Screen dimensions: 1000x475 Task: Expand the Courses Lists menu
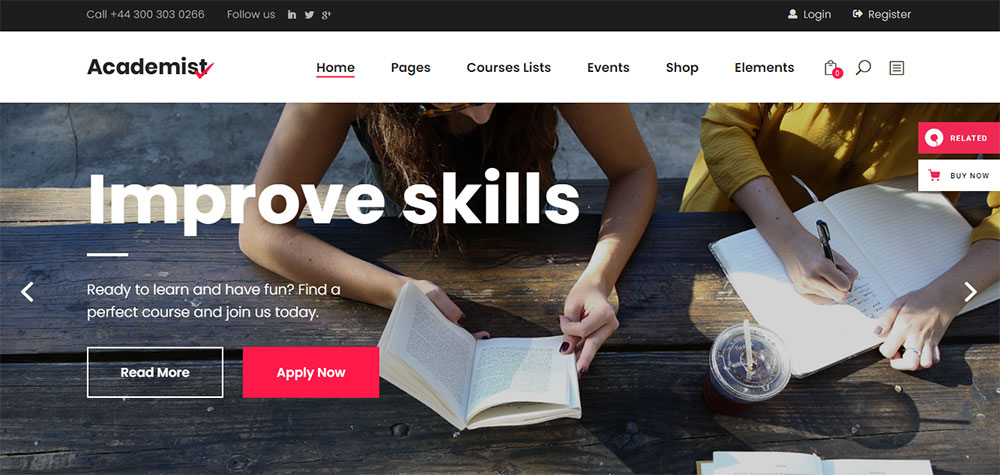tap(509, 68)
